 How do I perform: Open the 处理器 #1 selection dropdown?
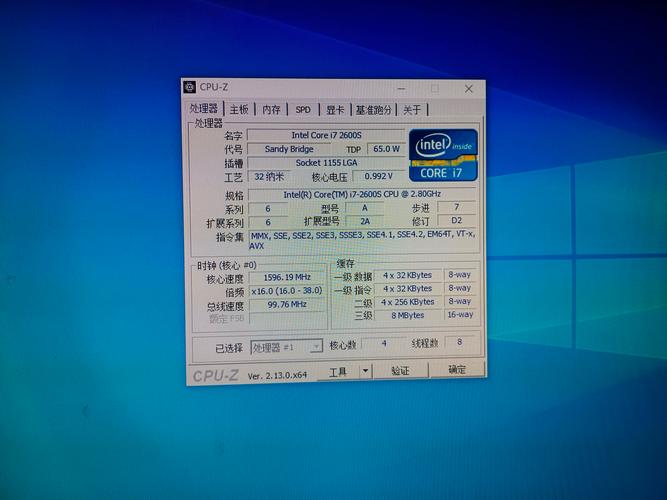coord(286,347)
